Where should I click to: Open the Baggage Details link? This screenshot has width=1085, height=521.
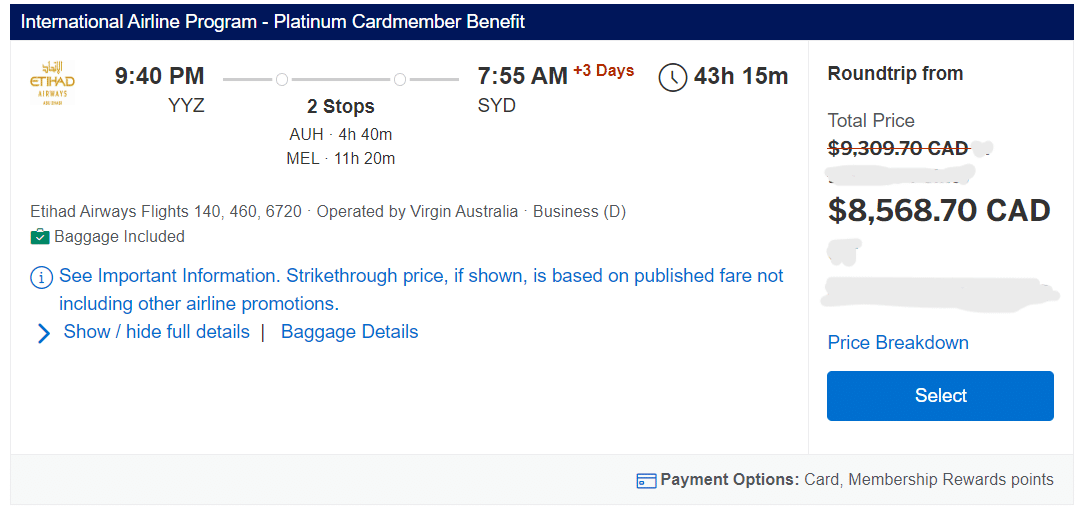tap(349, 332)
